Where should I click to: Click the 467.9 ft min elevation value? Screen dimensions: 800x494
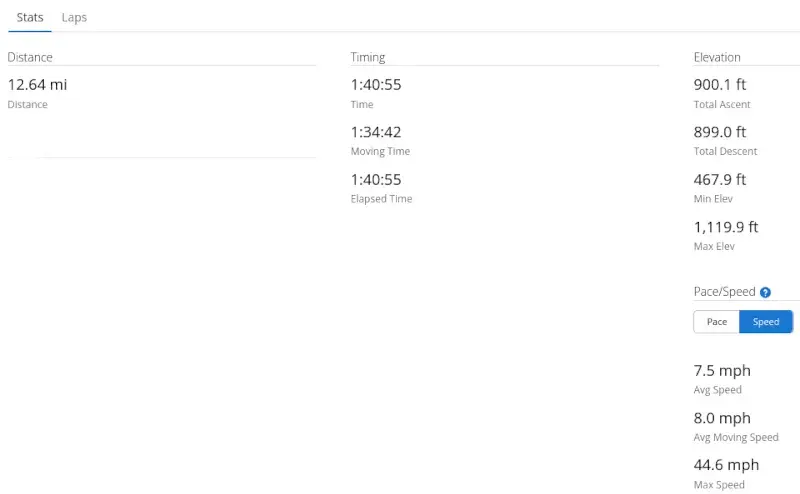pos(719,180)
